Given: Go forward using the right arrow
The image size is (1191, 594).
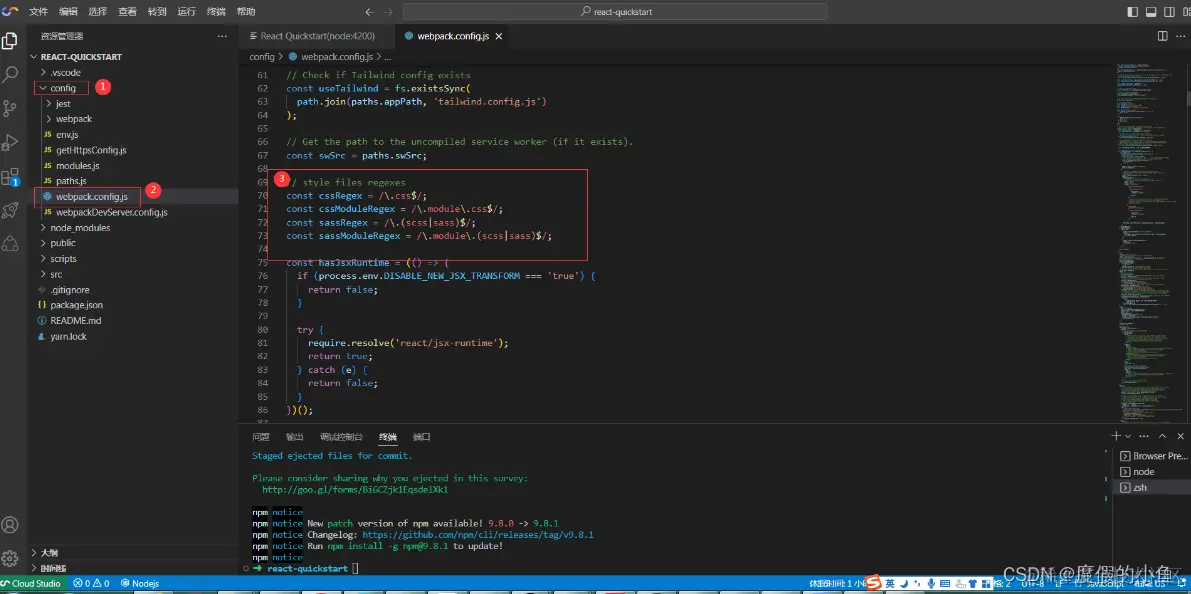Looking at the screenshot, I should pos(389,12).
